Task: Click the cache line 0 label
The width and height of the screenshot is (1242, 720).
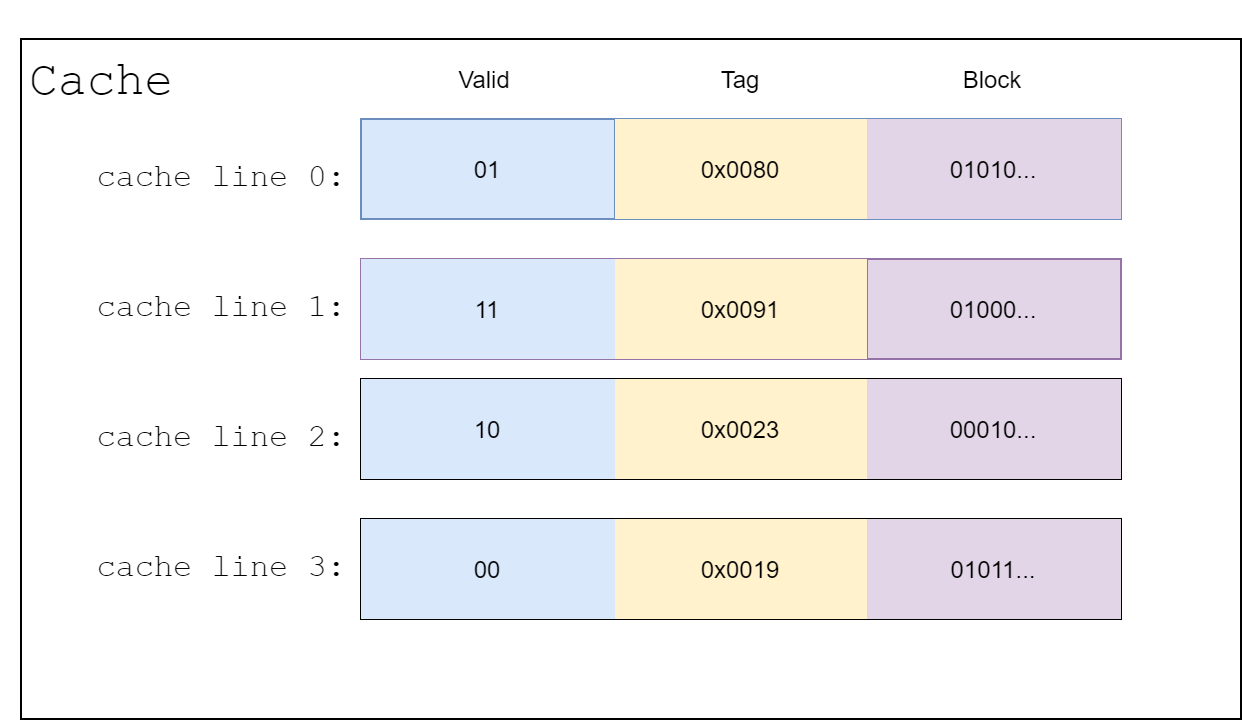Action: [220, 178]
